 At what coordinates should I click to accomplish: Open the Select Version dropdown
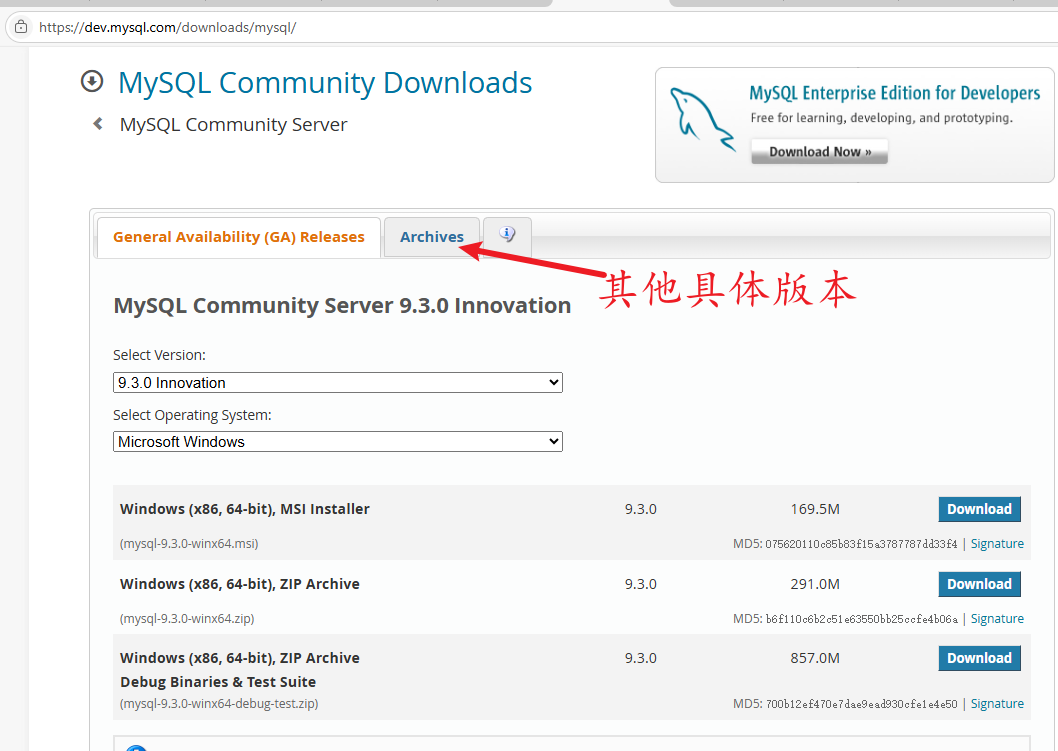337,383
